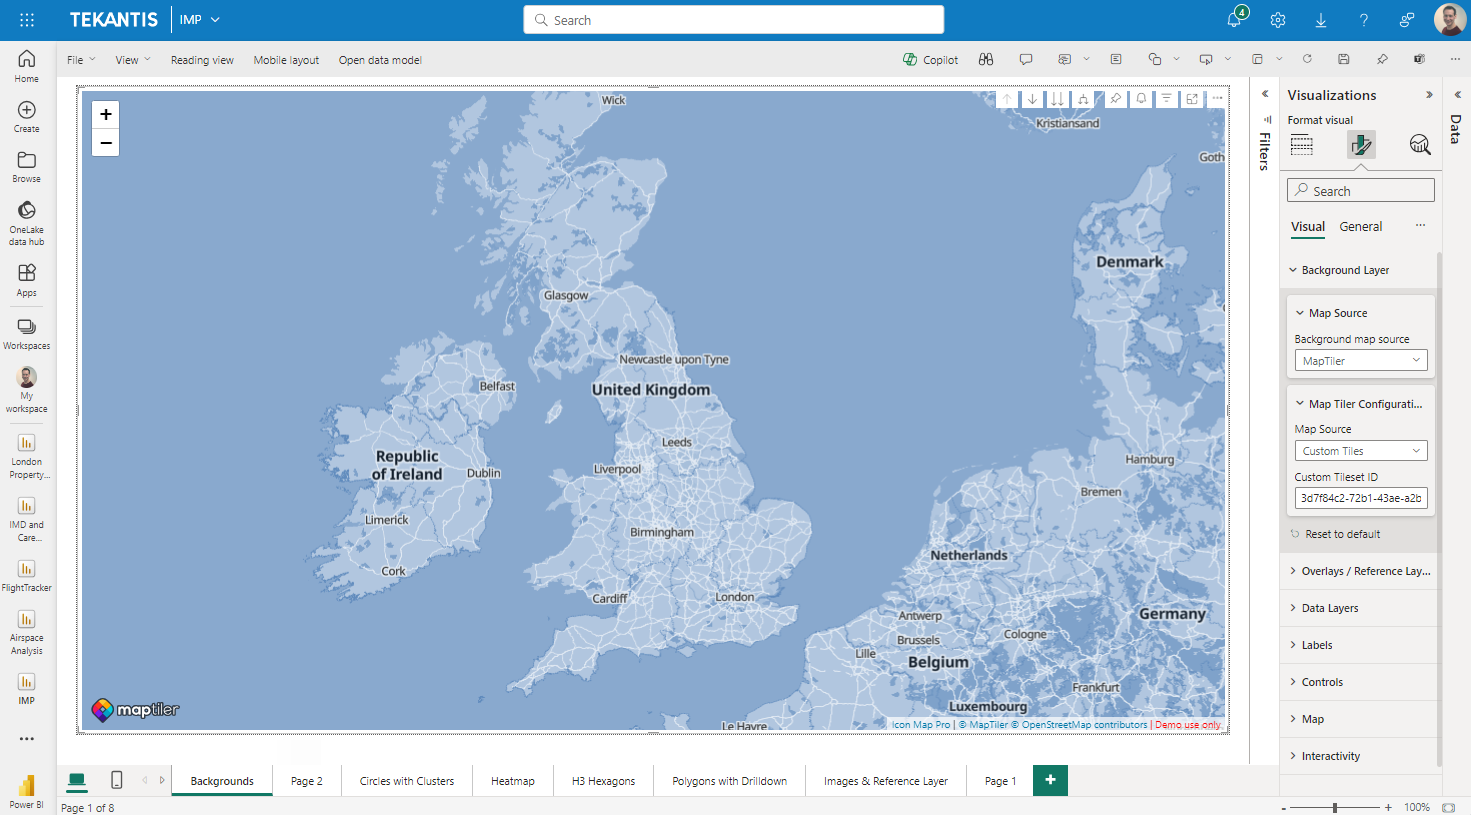Viewport: 1471px width, 815px height.
Task: Select the Format visual paint roller icon
Action: pyautogui.click(x=1360, y=144)
